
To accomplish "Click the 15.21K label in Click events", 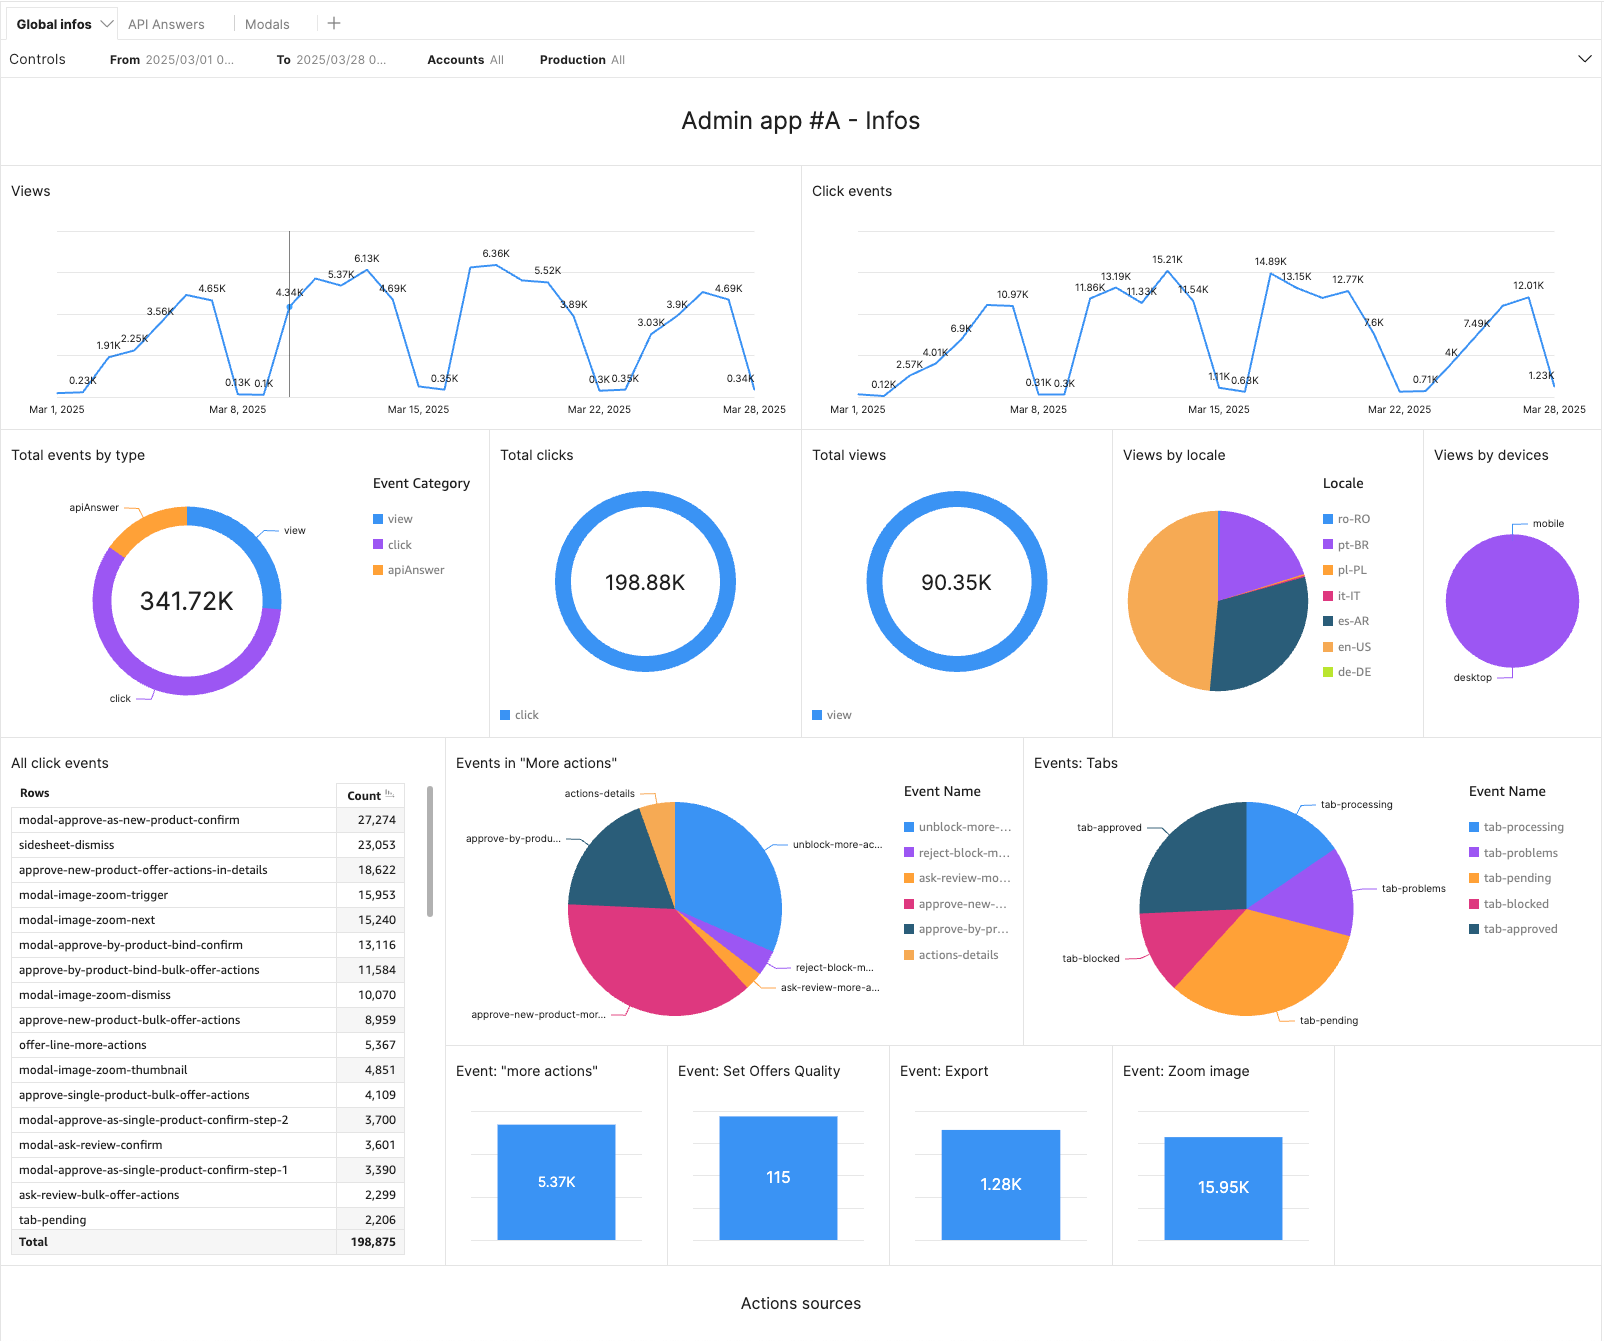I will 1167,260.
